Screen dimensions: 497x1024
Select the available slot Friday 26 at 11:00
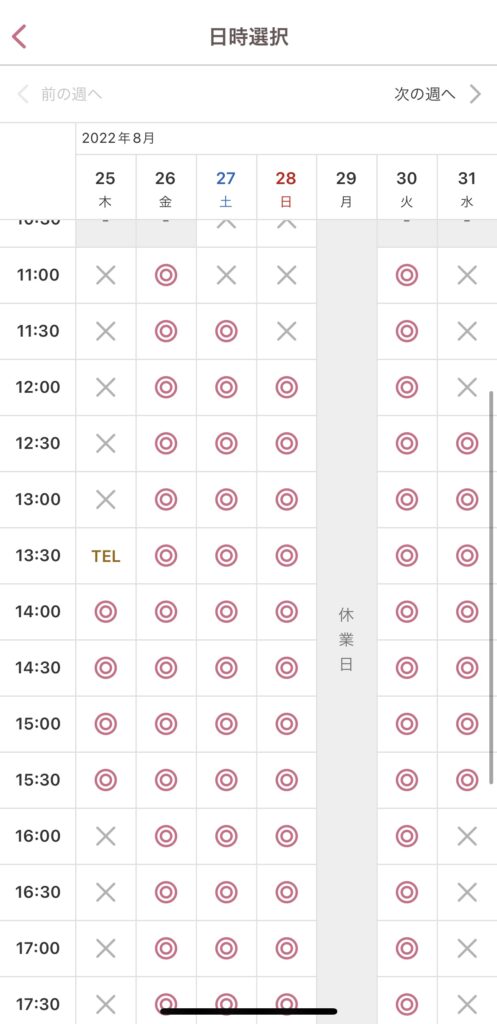point(166,276)
